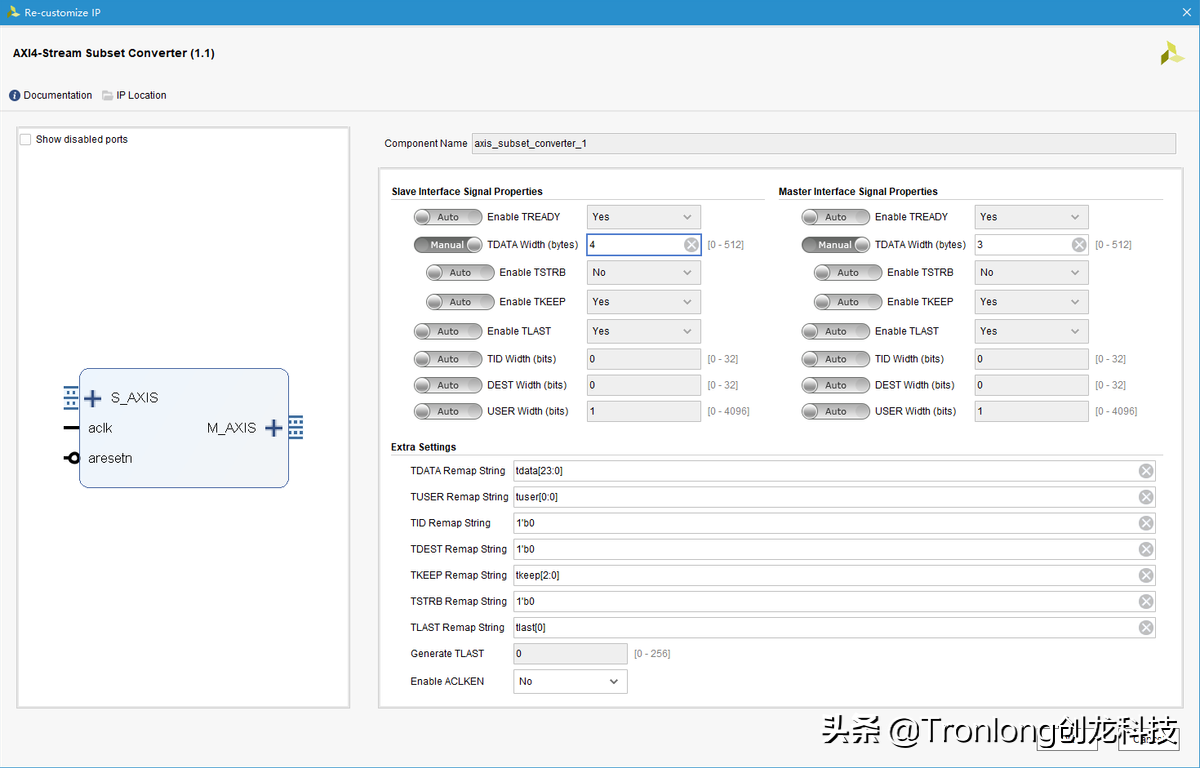Viewport: 1200px width, 768px height.
Task: Toggle Slave Enable TREADY Auto switch
Action: coord(448,217)
